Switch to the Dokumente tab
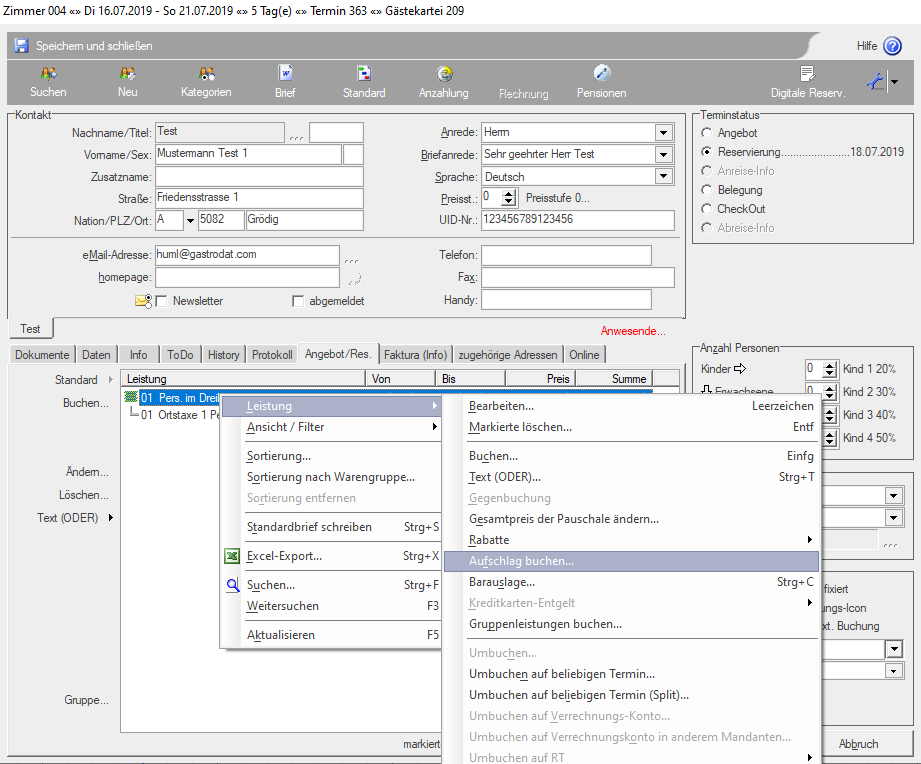921x764 pixels. pos(42,355)
